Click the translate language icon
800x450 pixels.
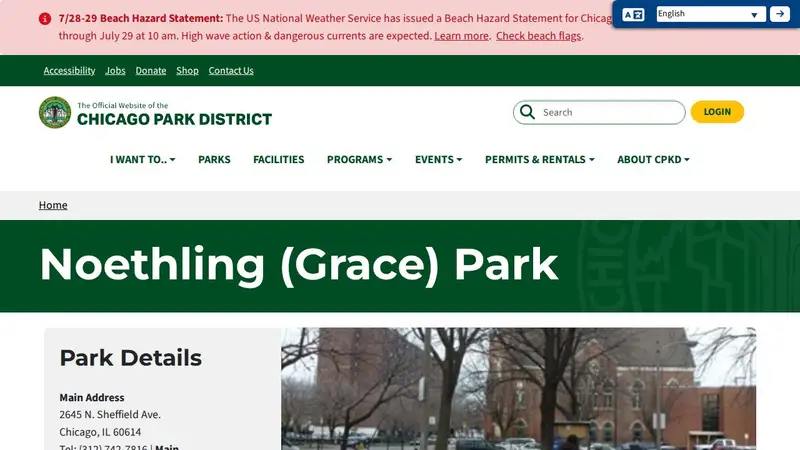click(633, 14)
